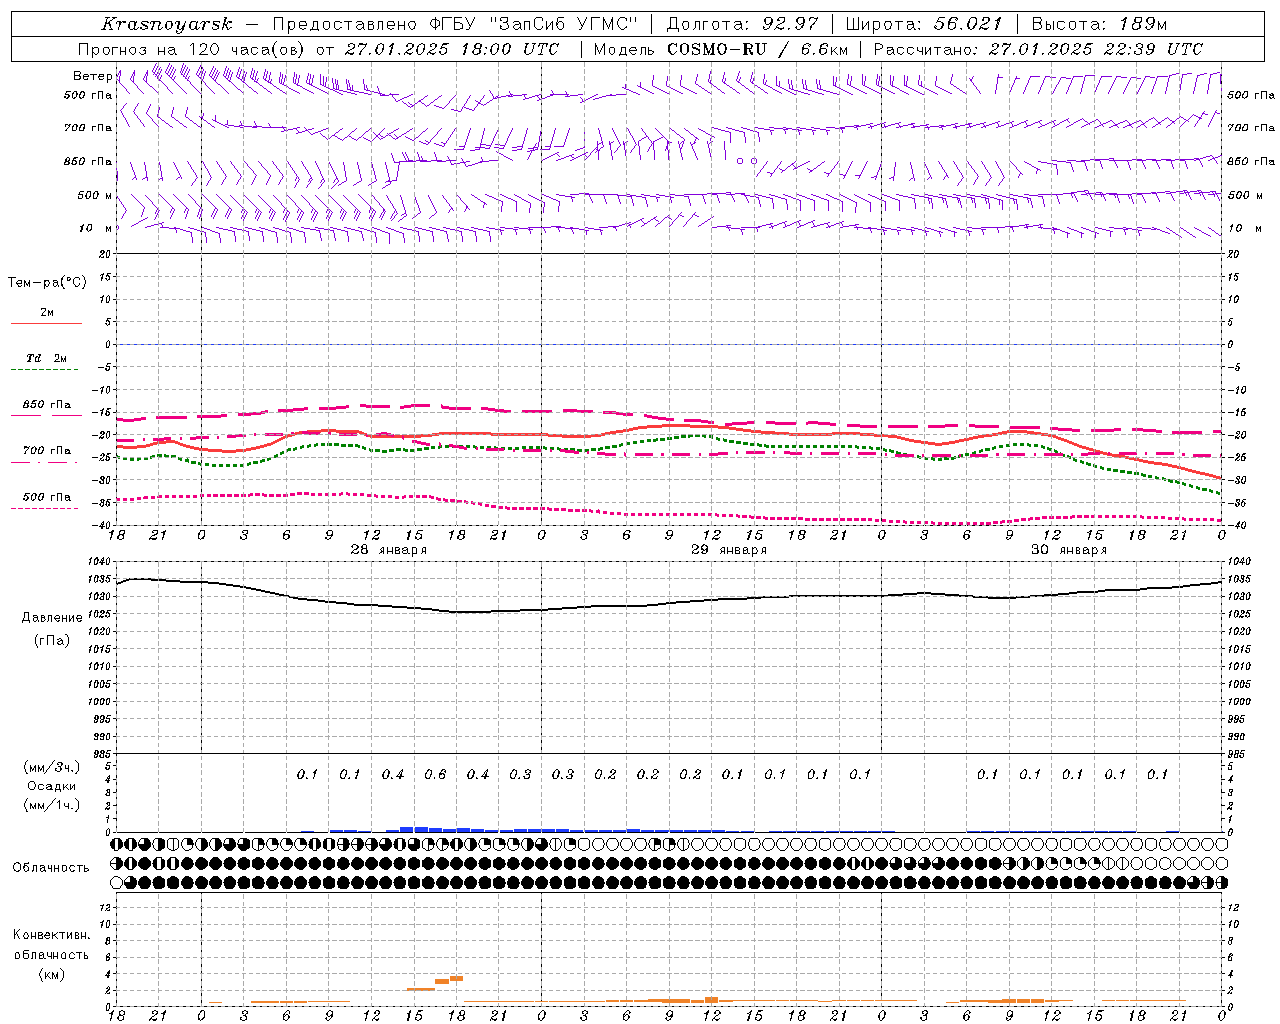This screenshot has width=1280, height=1024.
Task: Click the elevation text Высота: 189м
Action: pyautogui.click(x=1099, y=24)
